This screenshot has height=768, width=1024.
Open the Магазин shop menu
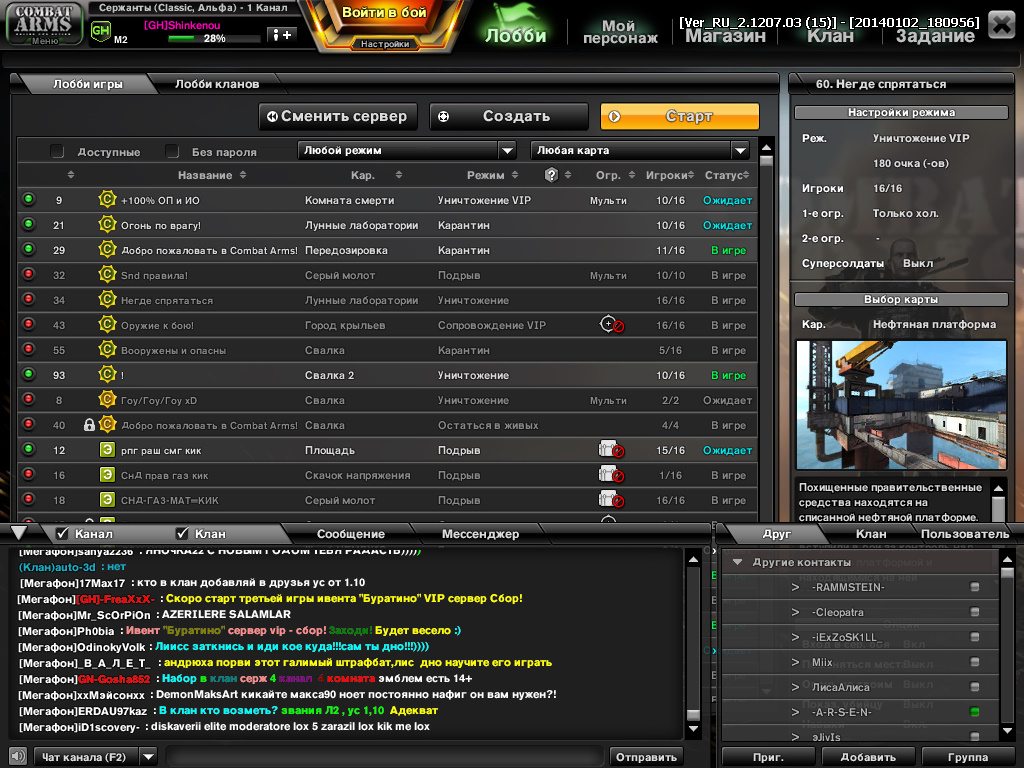(725, 35)
